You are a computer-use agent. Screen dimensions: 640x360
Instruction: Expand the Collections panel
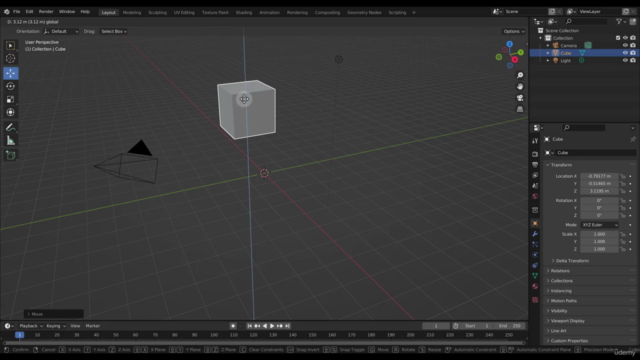click(x=562, y=281)
